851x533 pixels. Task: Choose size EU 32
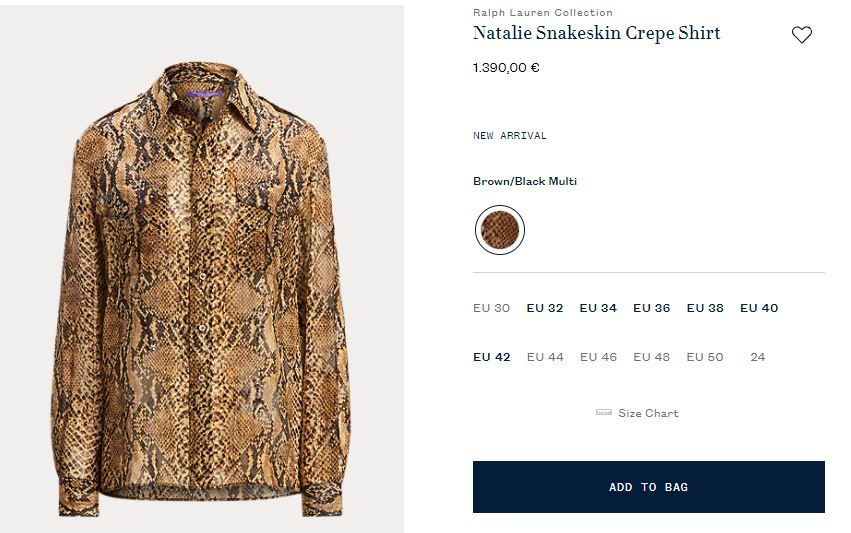(x=545, y=308)
